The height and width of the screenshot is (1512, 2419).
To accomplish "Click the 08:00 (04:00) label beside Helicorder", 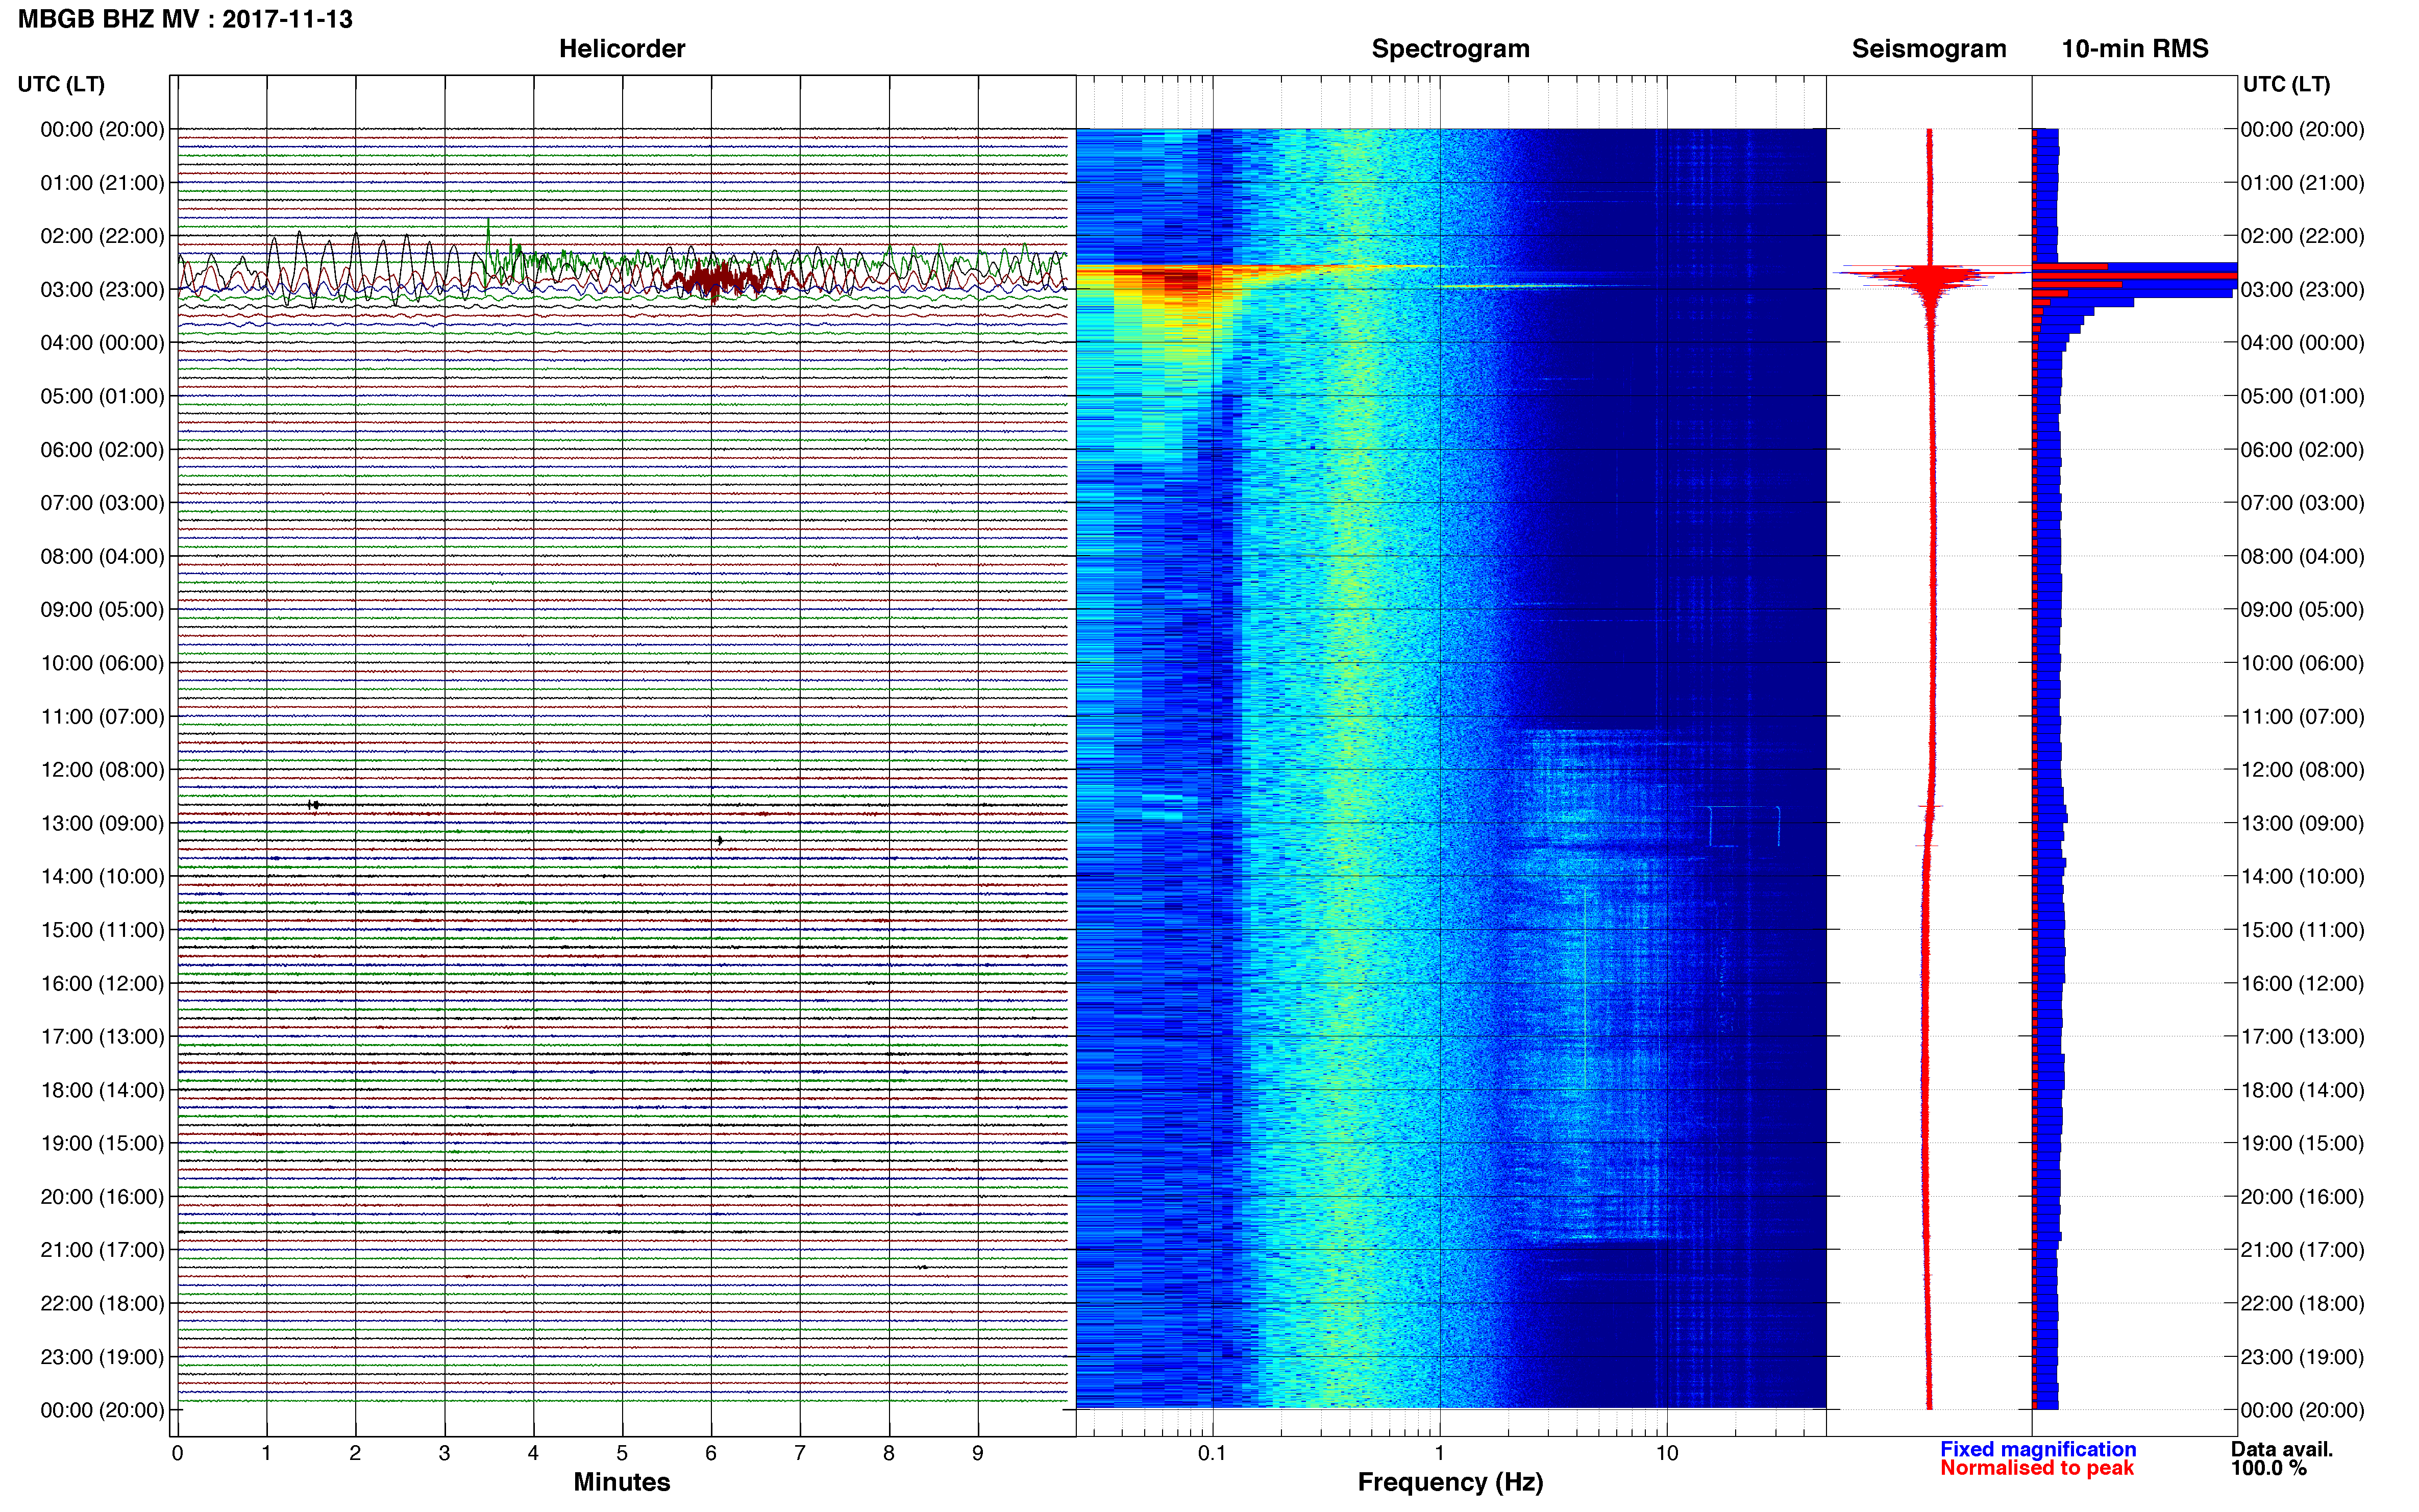I will coord(102,556).
